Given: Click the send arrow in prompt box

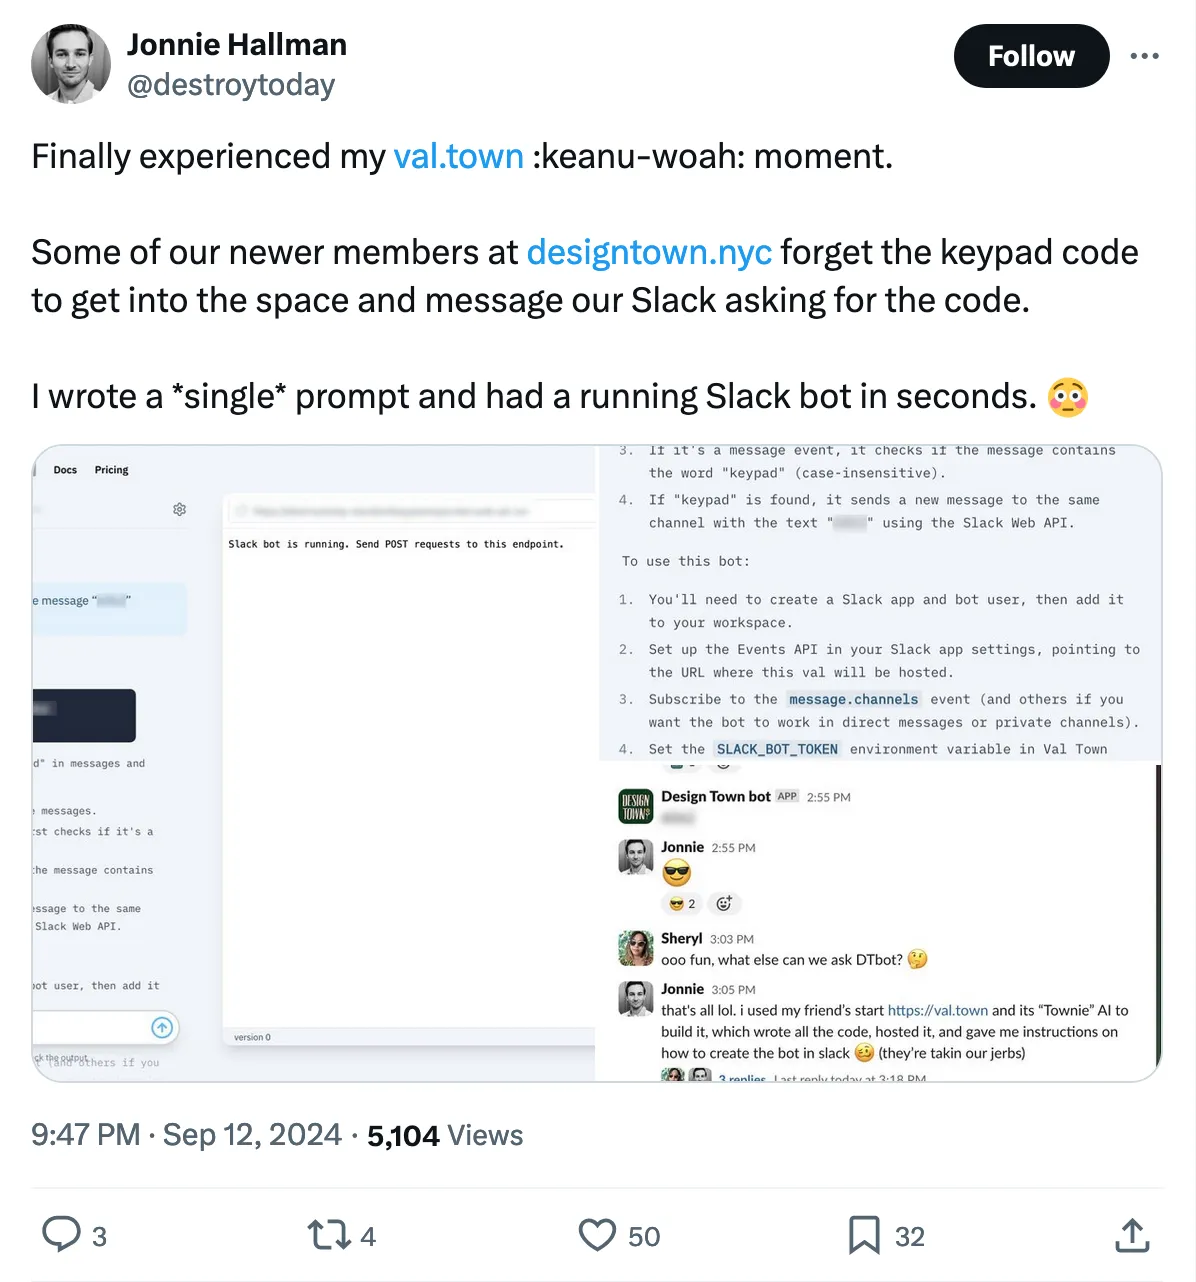Looking at the screenshot, I should [162, 1027].
